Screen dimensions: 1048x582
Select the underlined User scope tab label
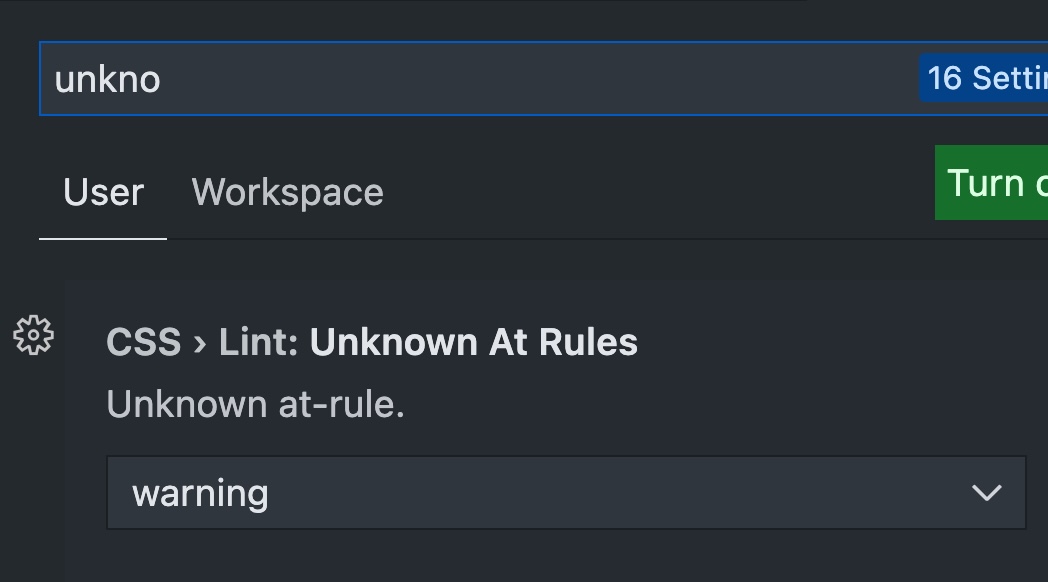click(103, 192)
